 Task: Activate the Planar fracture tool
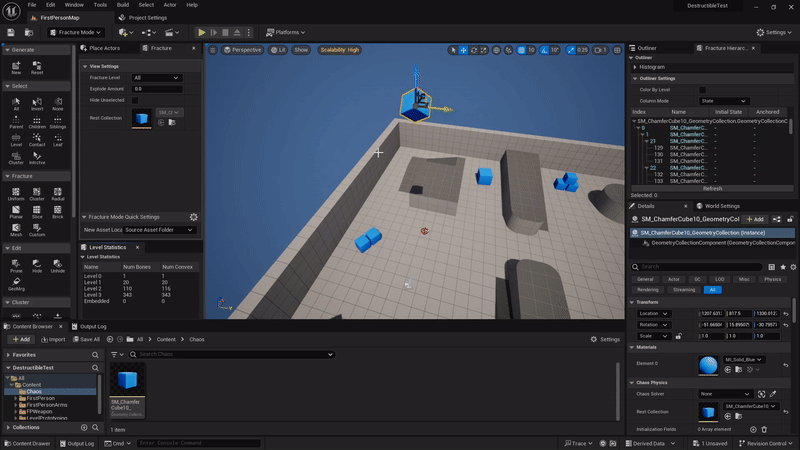pos(16,212)
